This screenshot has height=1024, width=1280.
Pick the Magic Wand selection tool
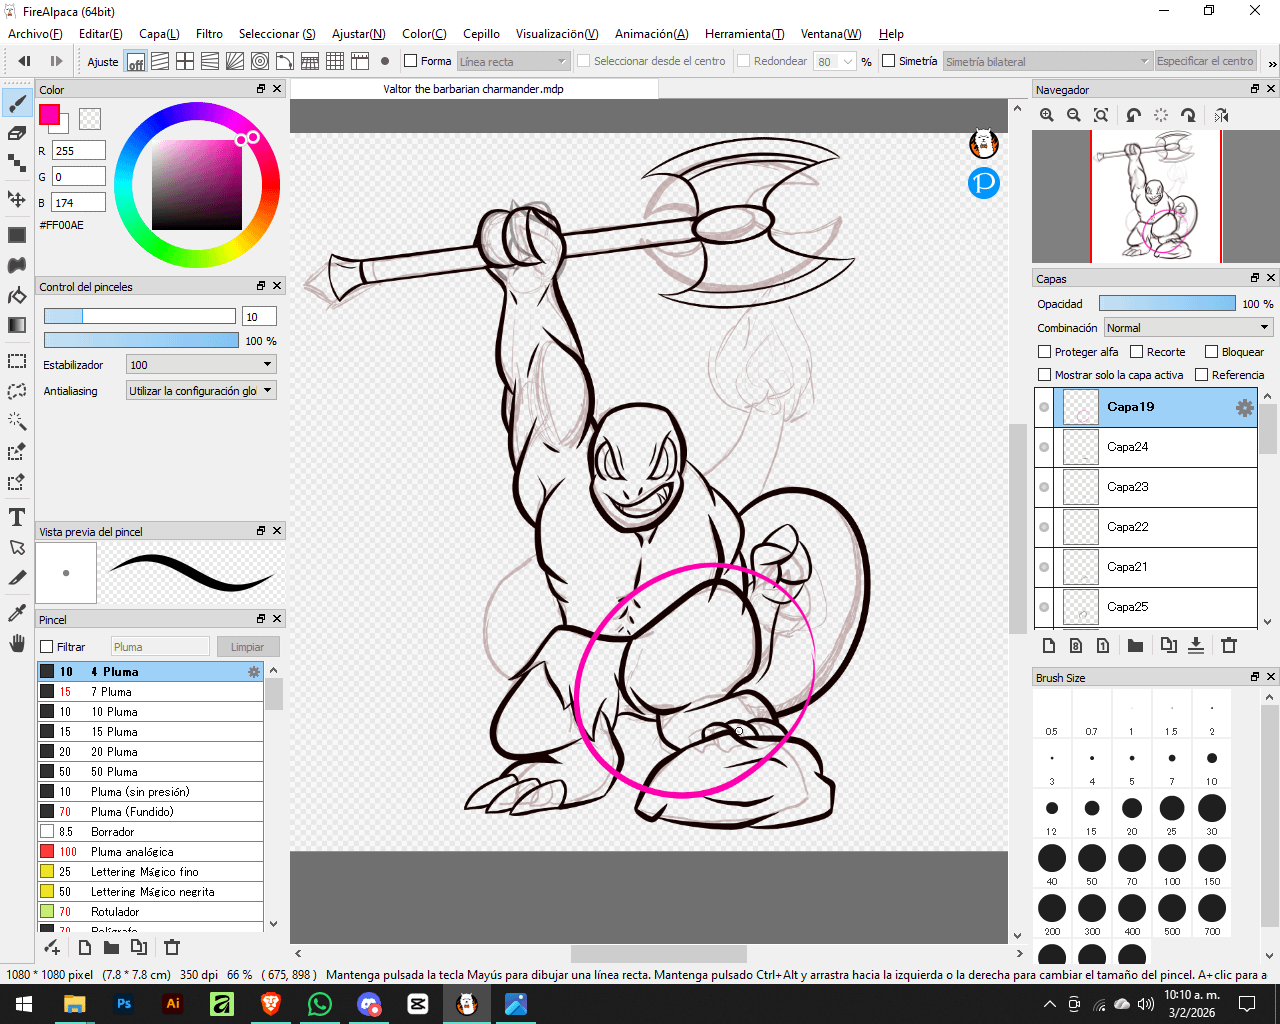coord(17,421)
